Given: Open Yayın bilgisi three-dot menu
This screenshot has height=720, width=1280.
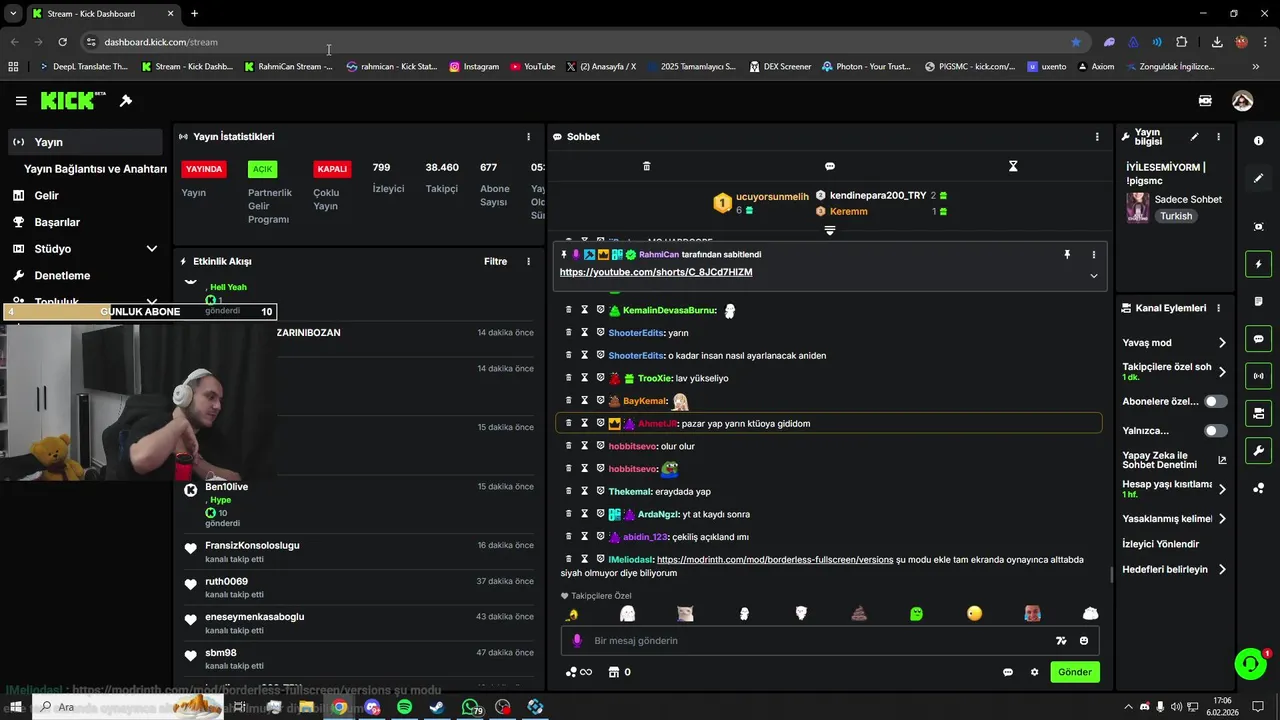Looking at the screenshot, I should 1218,137.
